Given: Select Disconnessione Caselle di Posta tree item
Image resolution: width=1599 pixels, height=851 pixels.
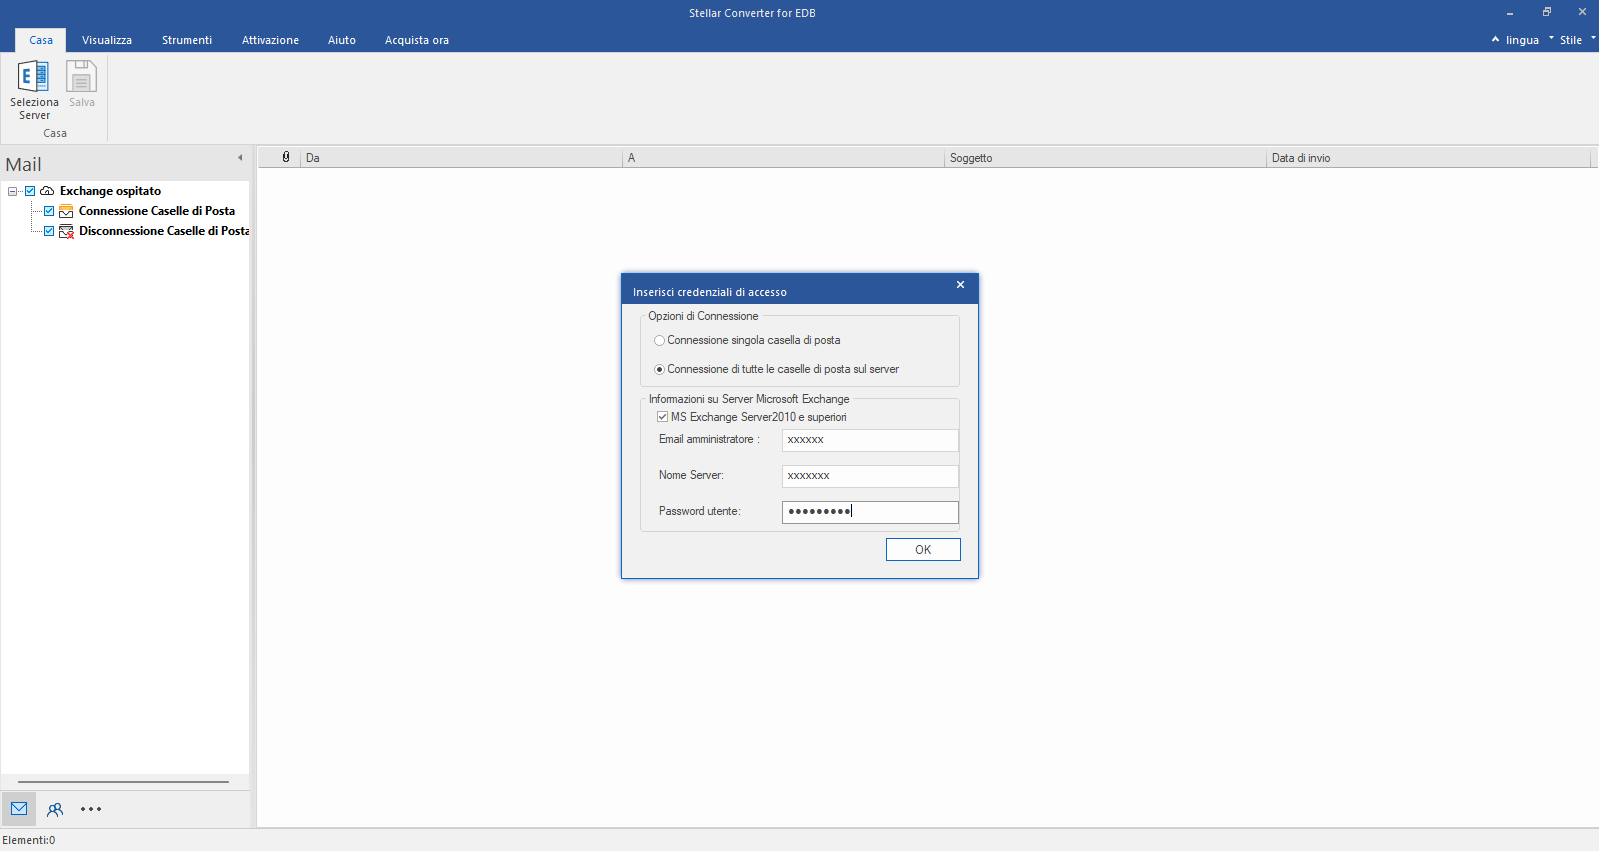Looking at the screenshot, I should (x=164, y=231).
